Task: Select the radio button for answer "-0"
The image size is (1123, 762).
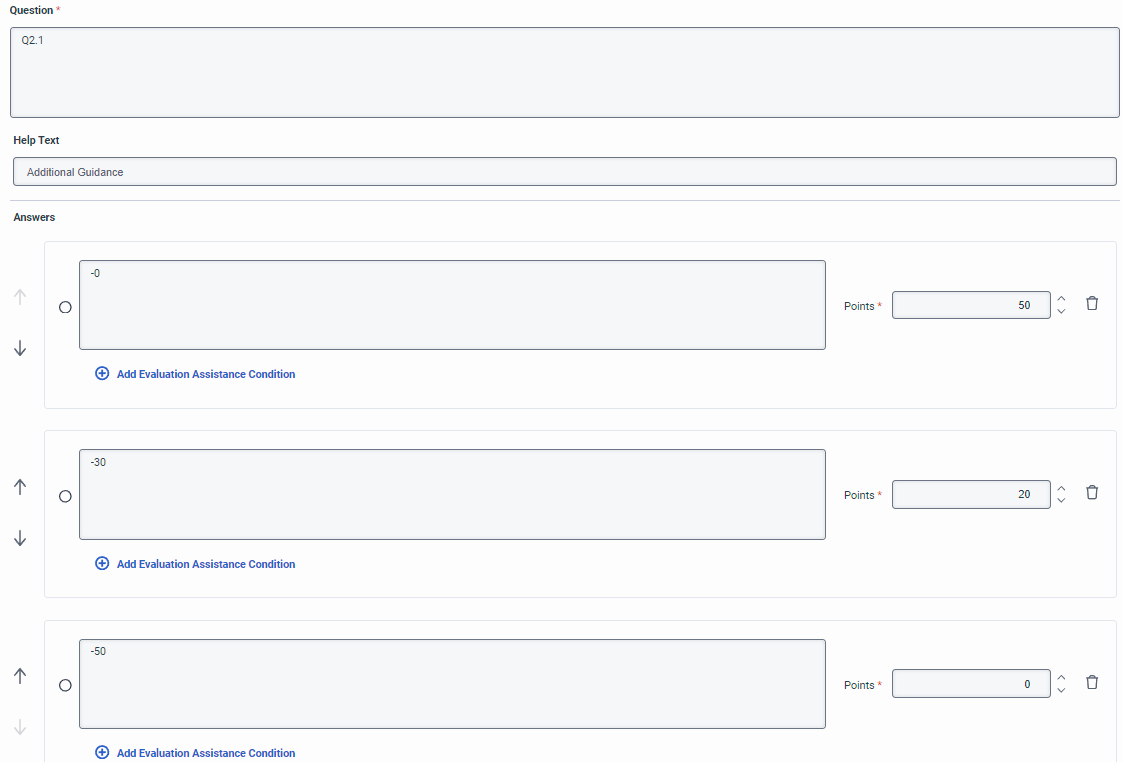Action: point(66,307)
